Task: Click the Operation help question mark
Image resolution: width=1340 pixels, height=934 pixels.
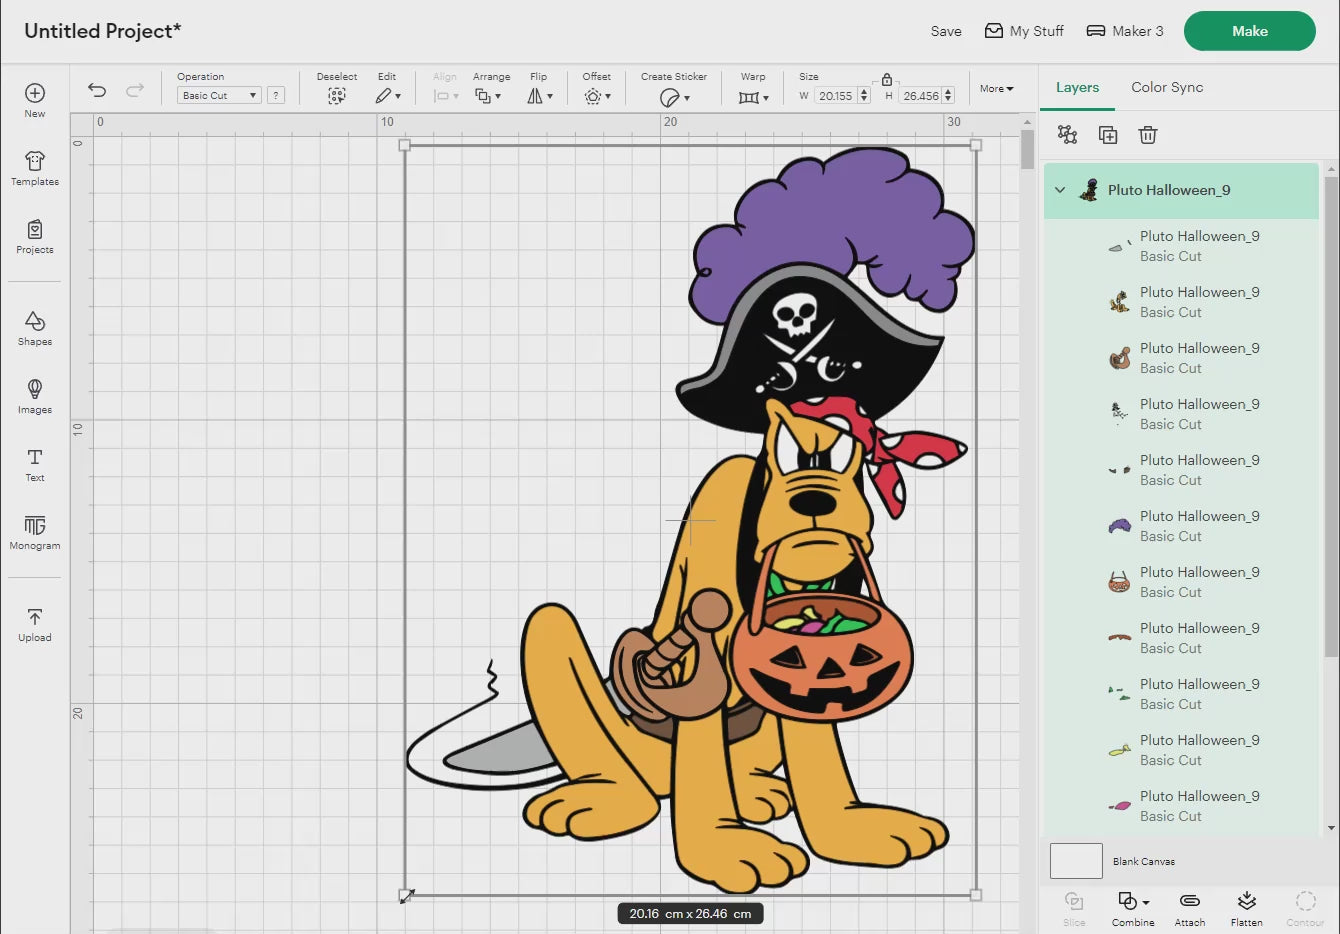Action: (x=276, y=95)
